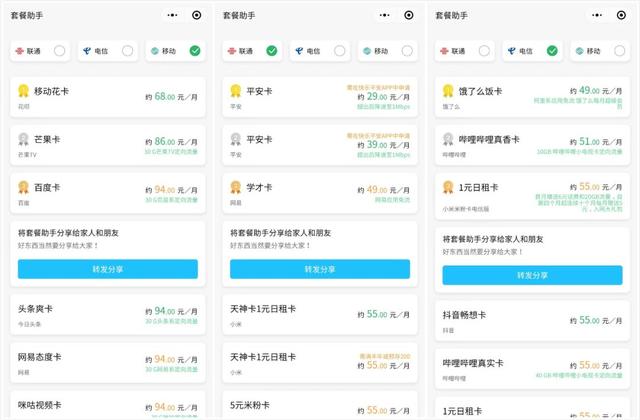Open the 芒果卡 plan card

pos(108,145)
